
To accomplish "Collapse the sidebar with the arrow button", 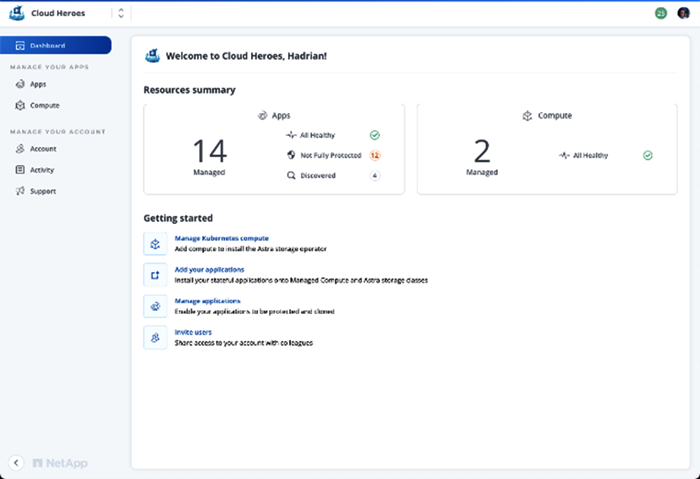I will pos(16,462).
